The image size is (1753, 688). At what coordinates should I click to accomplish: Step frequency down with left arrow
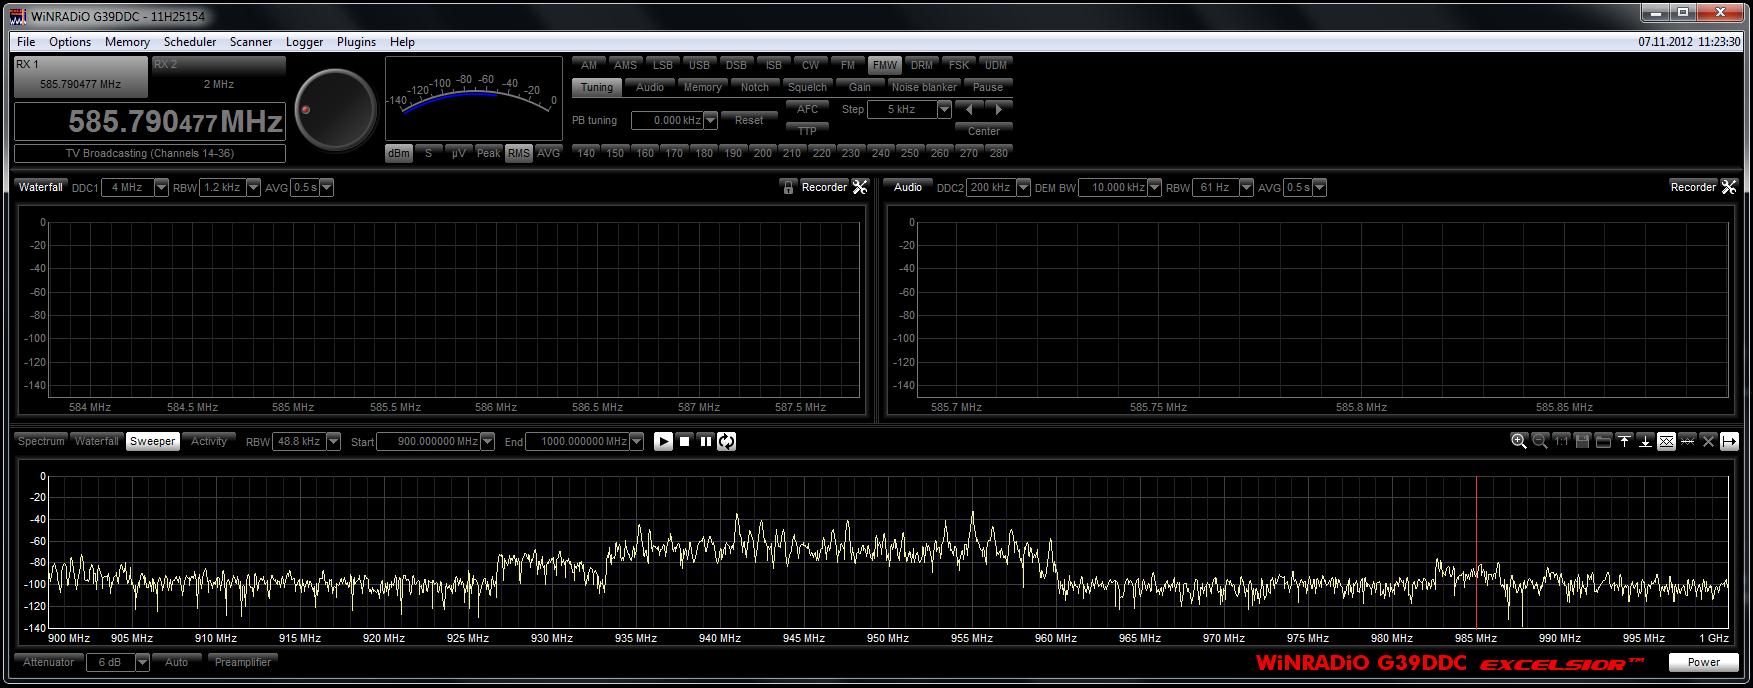tap(969, 109)
